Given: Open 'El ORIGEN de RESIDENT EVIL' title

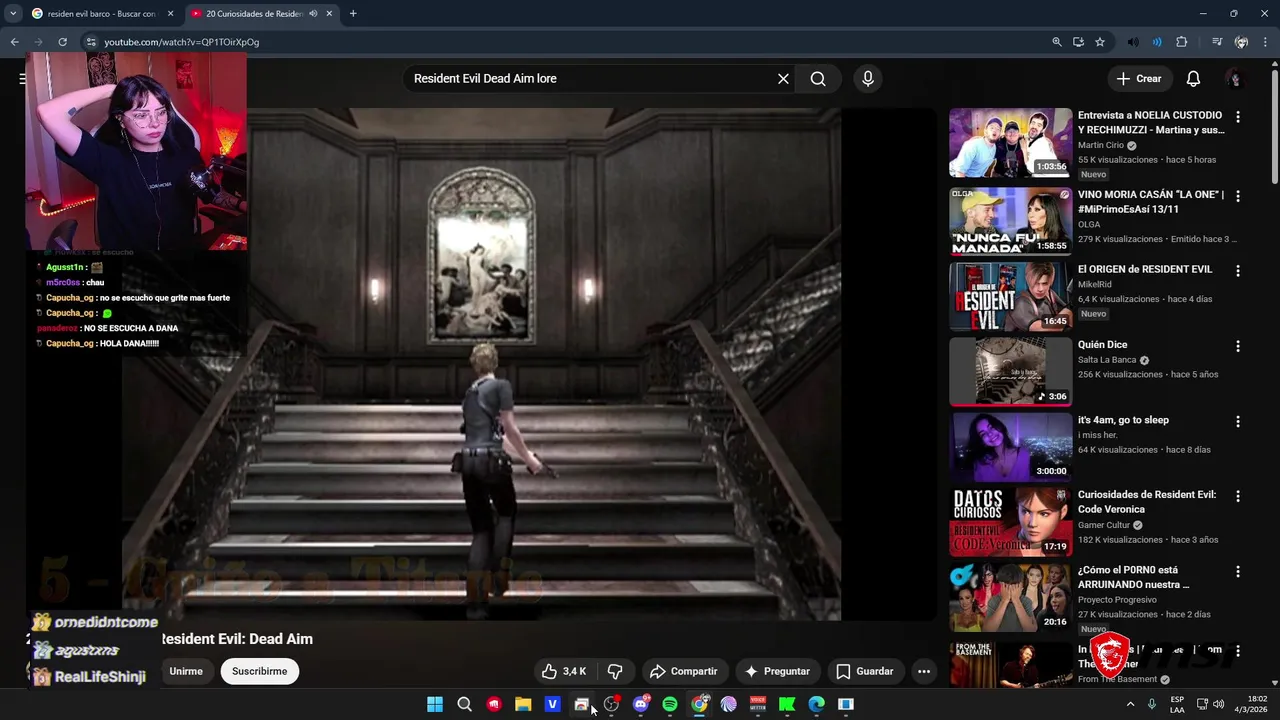Looking at the screenshot, I should tap(1144, 270).
